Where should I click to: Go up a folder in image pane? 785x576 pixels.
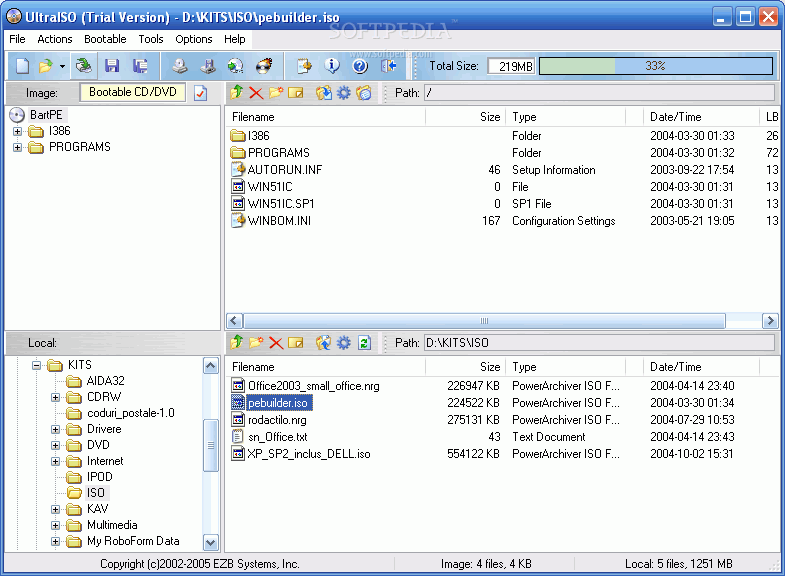click(x=236, y=93)
